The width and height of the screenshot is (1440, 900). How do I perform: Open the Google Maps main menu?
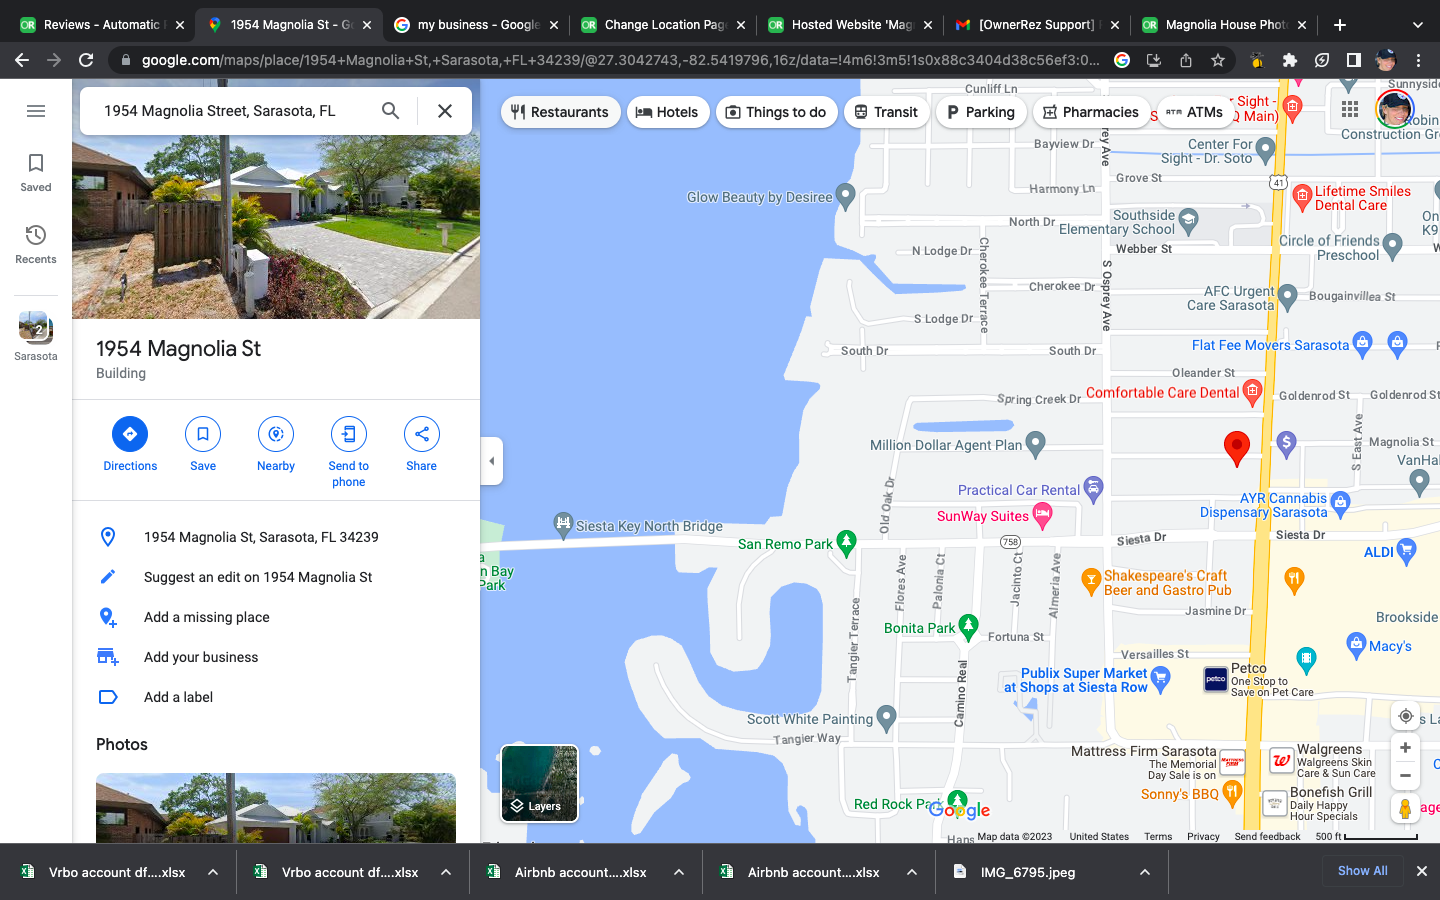click(x=36, y=111)
